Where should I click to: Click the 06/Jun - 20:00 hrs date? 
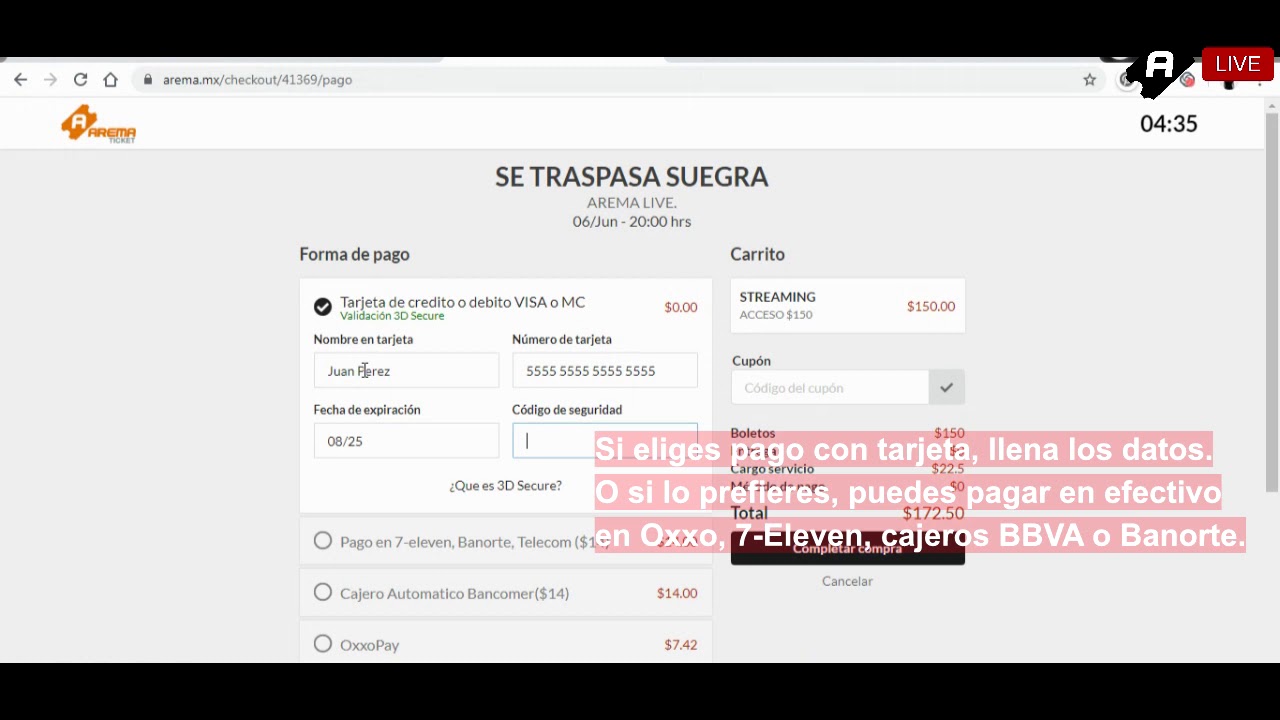click(x=632, y=222)
